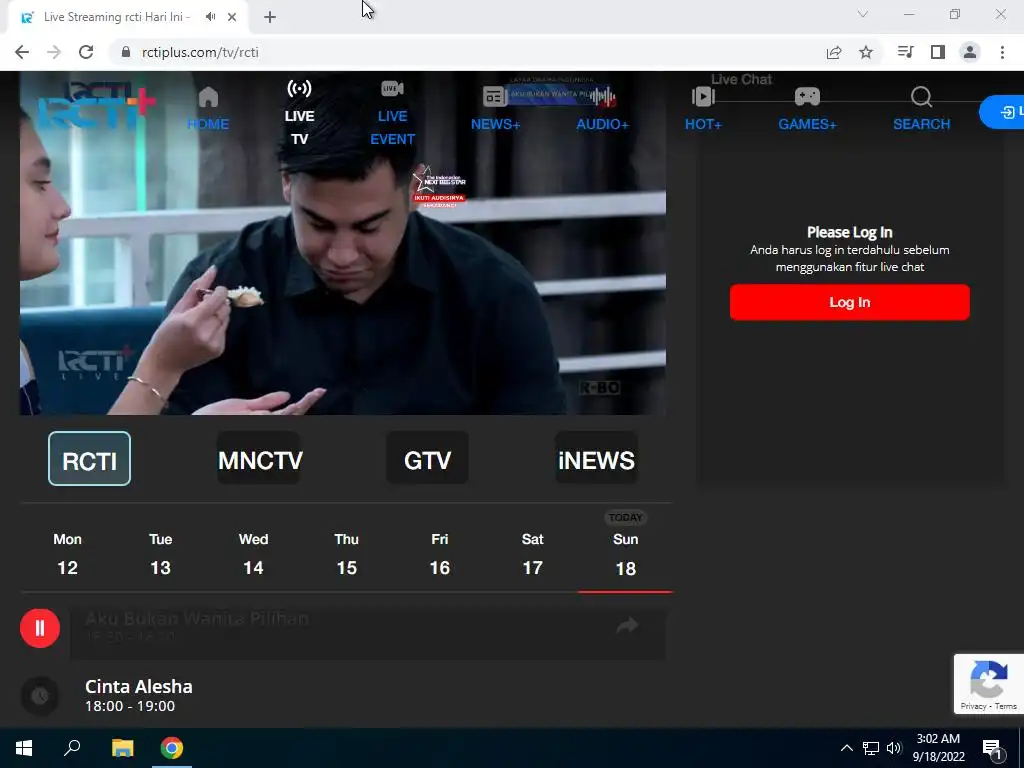Open the reCAPTCHA Privacy link
1024x768 pixels.
pyautogui.click(x=973, y=706)
